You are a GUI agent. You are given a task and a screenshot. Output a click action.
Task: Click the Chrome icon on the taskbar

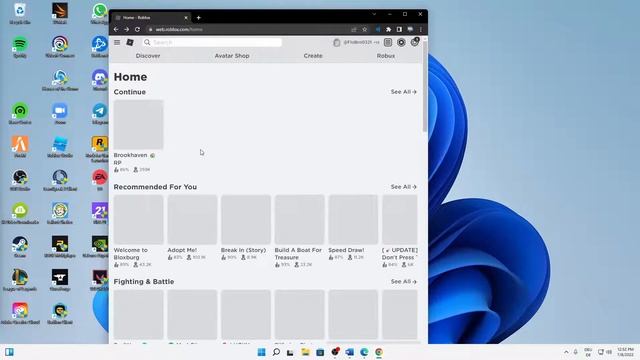pos(379,352)
